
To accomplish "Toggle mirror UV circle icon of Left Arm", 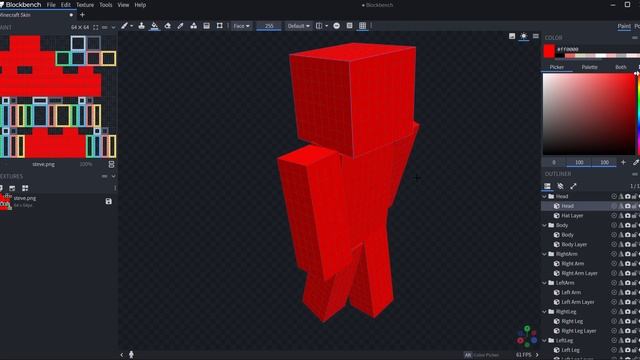I will (614, 292).
